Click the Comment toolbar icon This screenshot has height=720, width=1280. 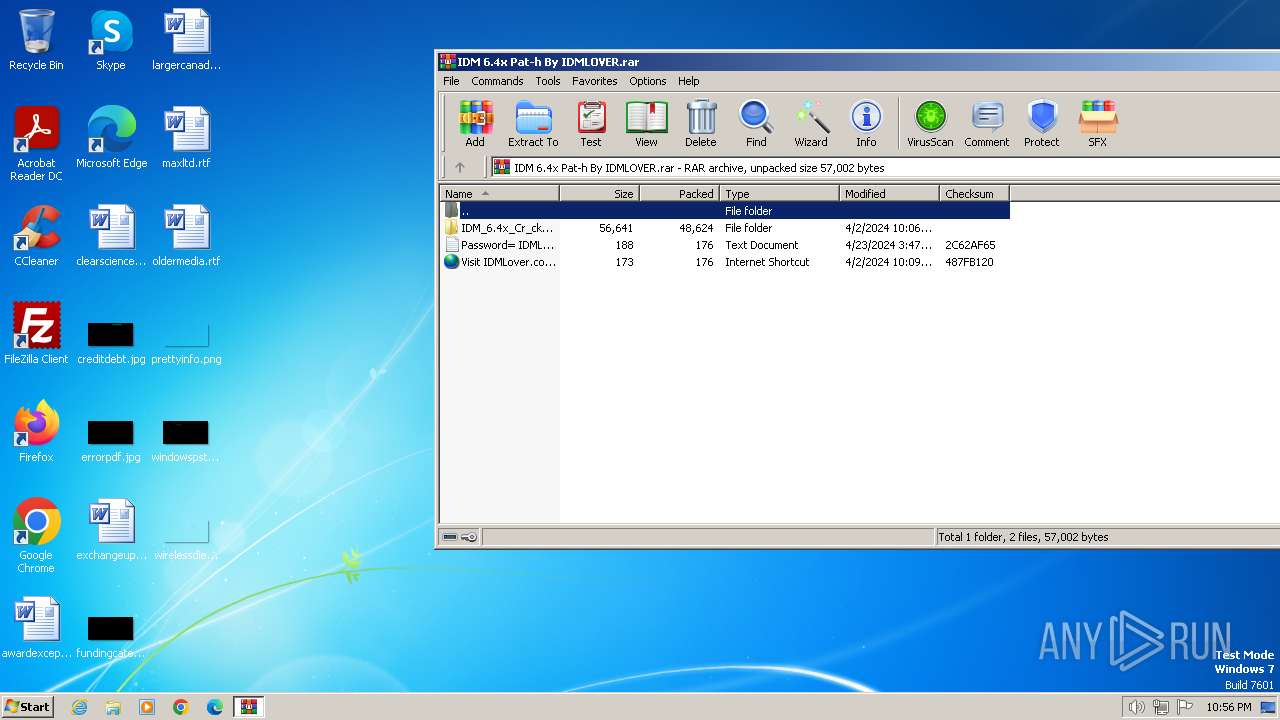[x=987, y=124]
